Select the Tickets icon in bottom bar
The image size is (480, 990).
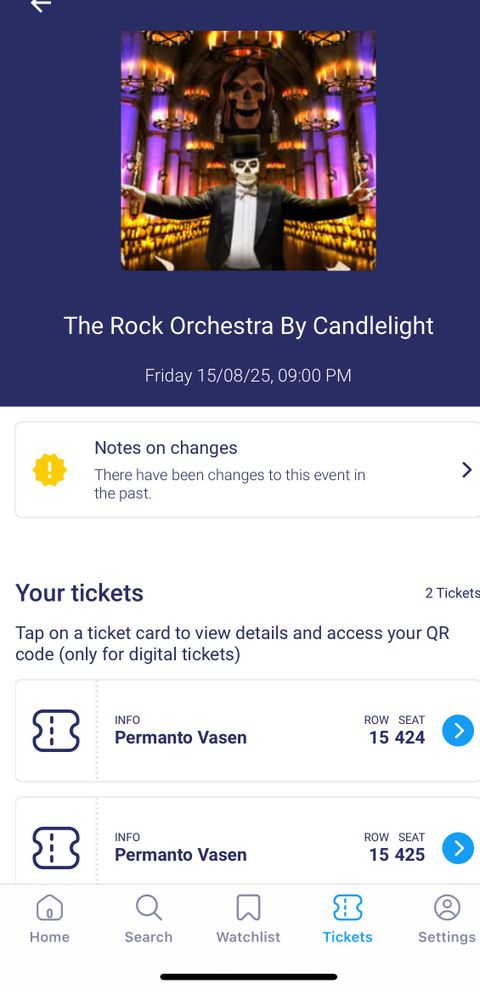pyautogui.click(x=347, y=907)
